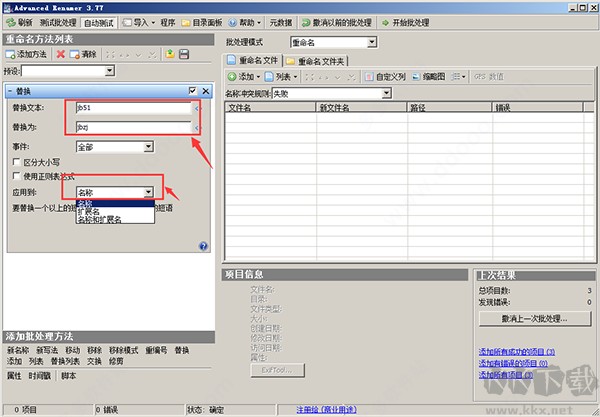Screen dimensions: 600x417
Task: Click the 元数据 toolbar item
Action: coord(281,23)
